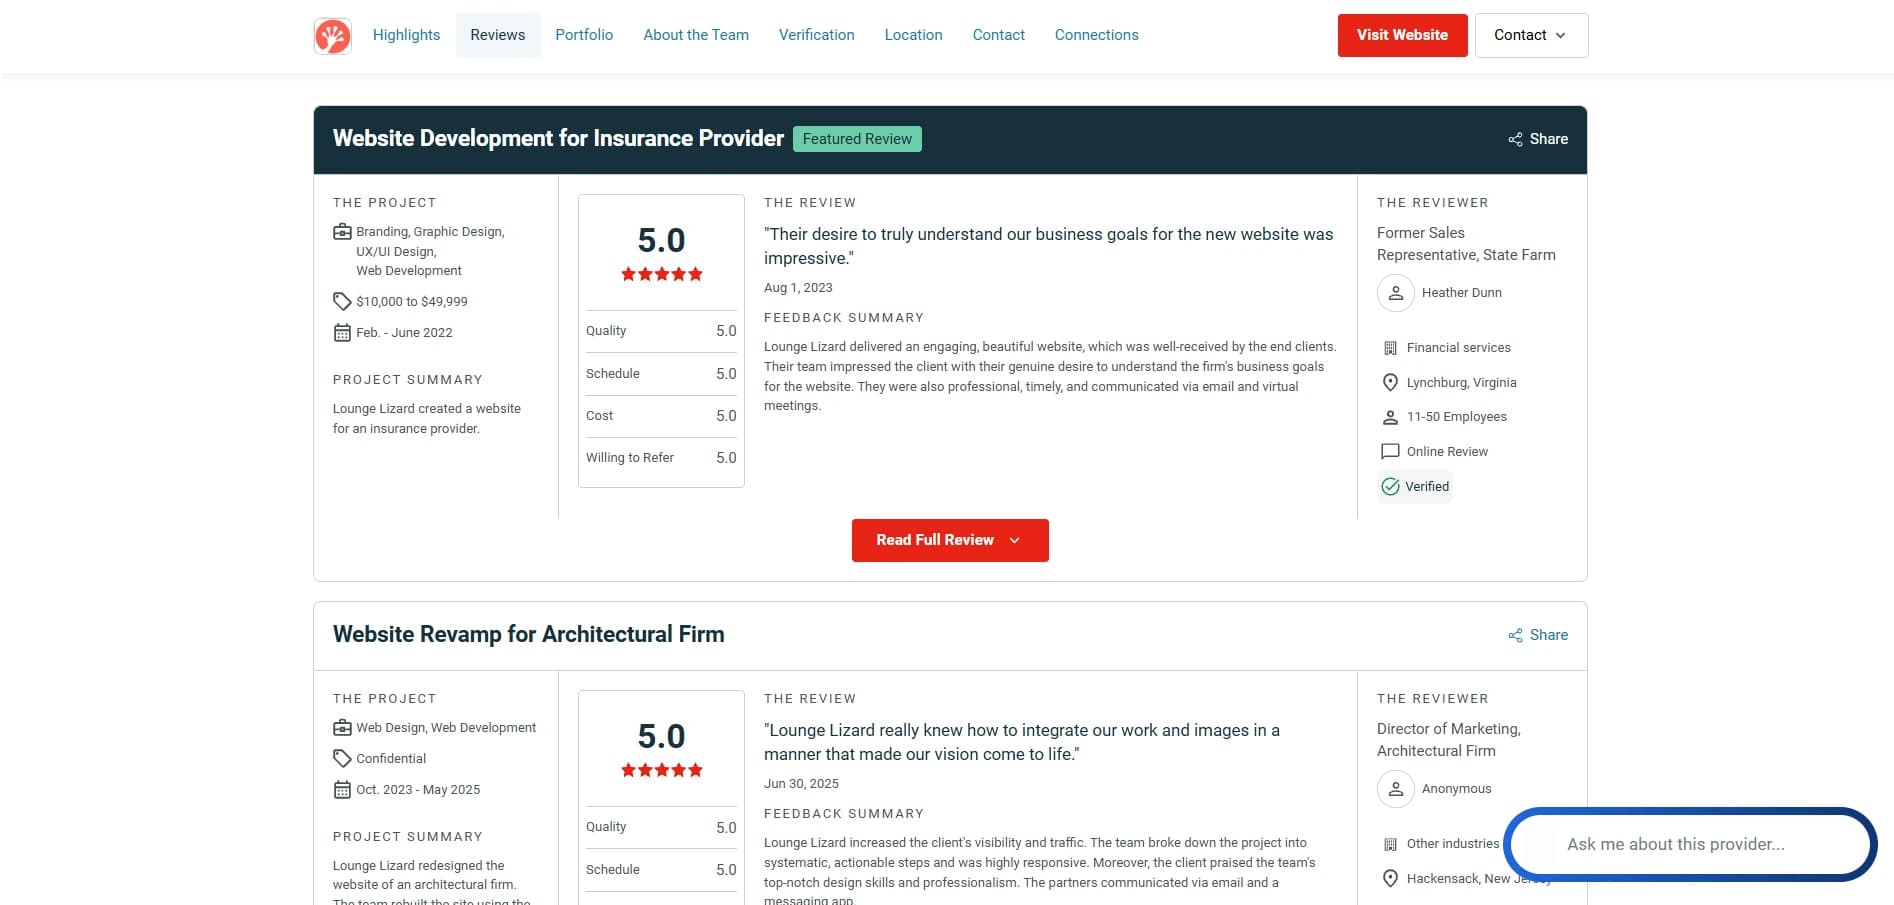Click price tag icon next to Confidential
This screenshot has height=905, width=1894.
[342, 759]
